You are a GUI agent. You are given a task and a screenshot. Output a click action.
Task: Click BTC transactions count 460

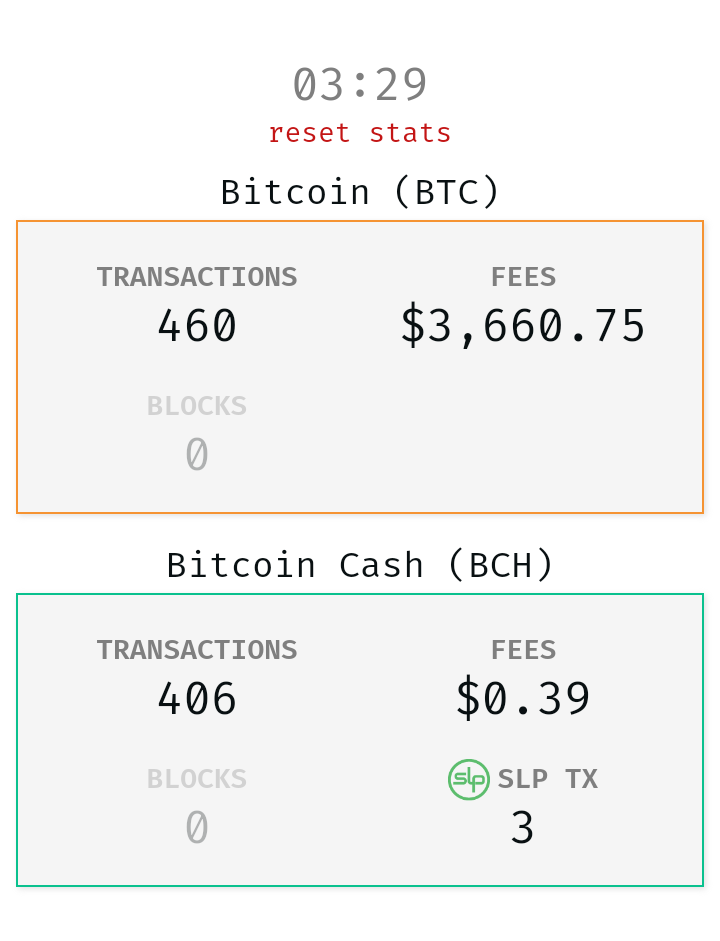pyautogui.click(x=197, y=326)
